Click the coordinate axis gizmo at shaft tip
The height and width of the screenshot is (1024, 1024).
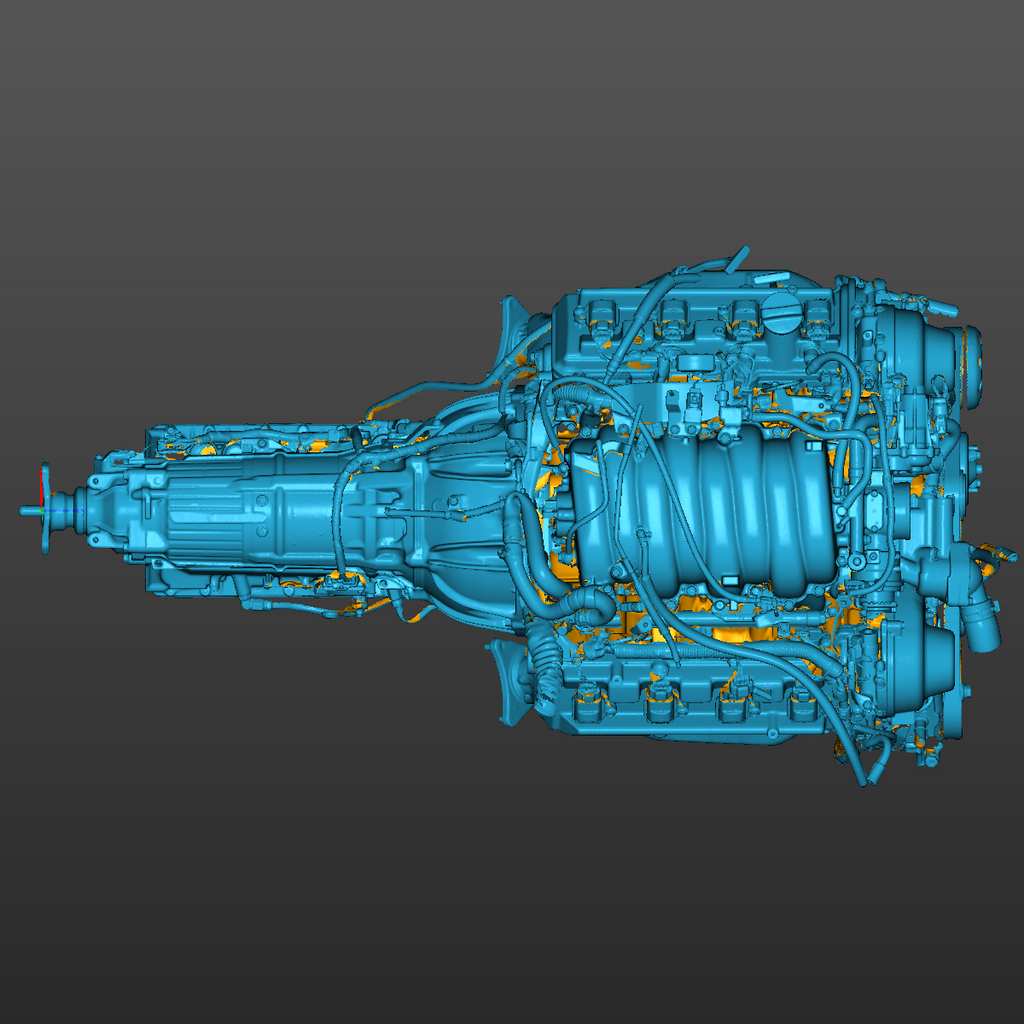[x=42, y=509]
